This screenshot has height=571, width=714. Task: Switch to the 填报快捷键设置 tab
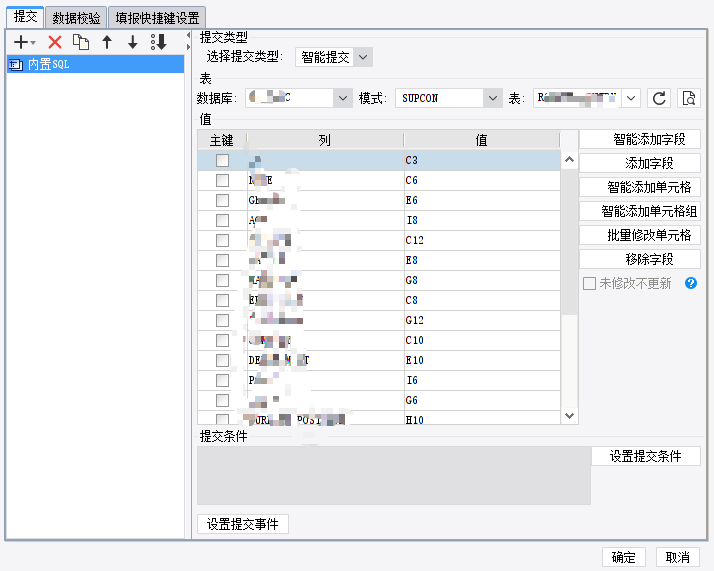(x=157, y=18)
